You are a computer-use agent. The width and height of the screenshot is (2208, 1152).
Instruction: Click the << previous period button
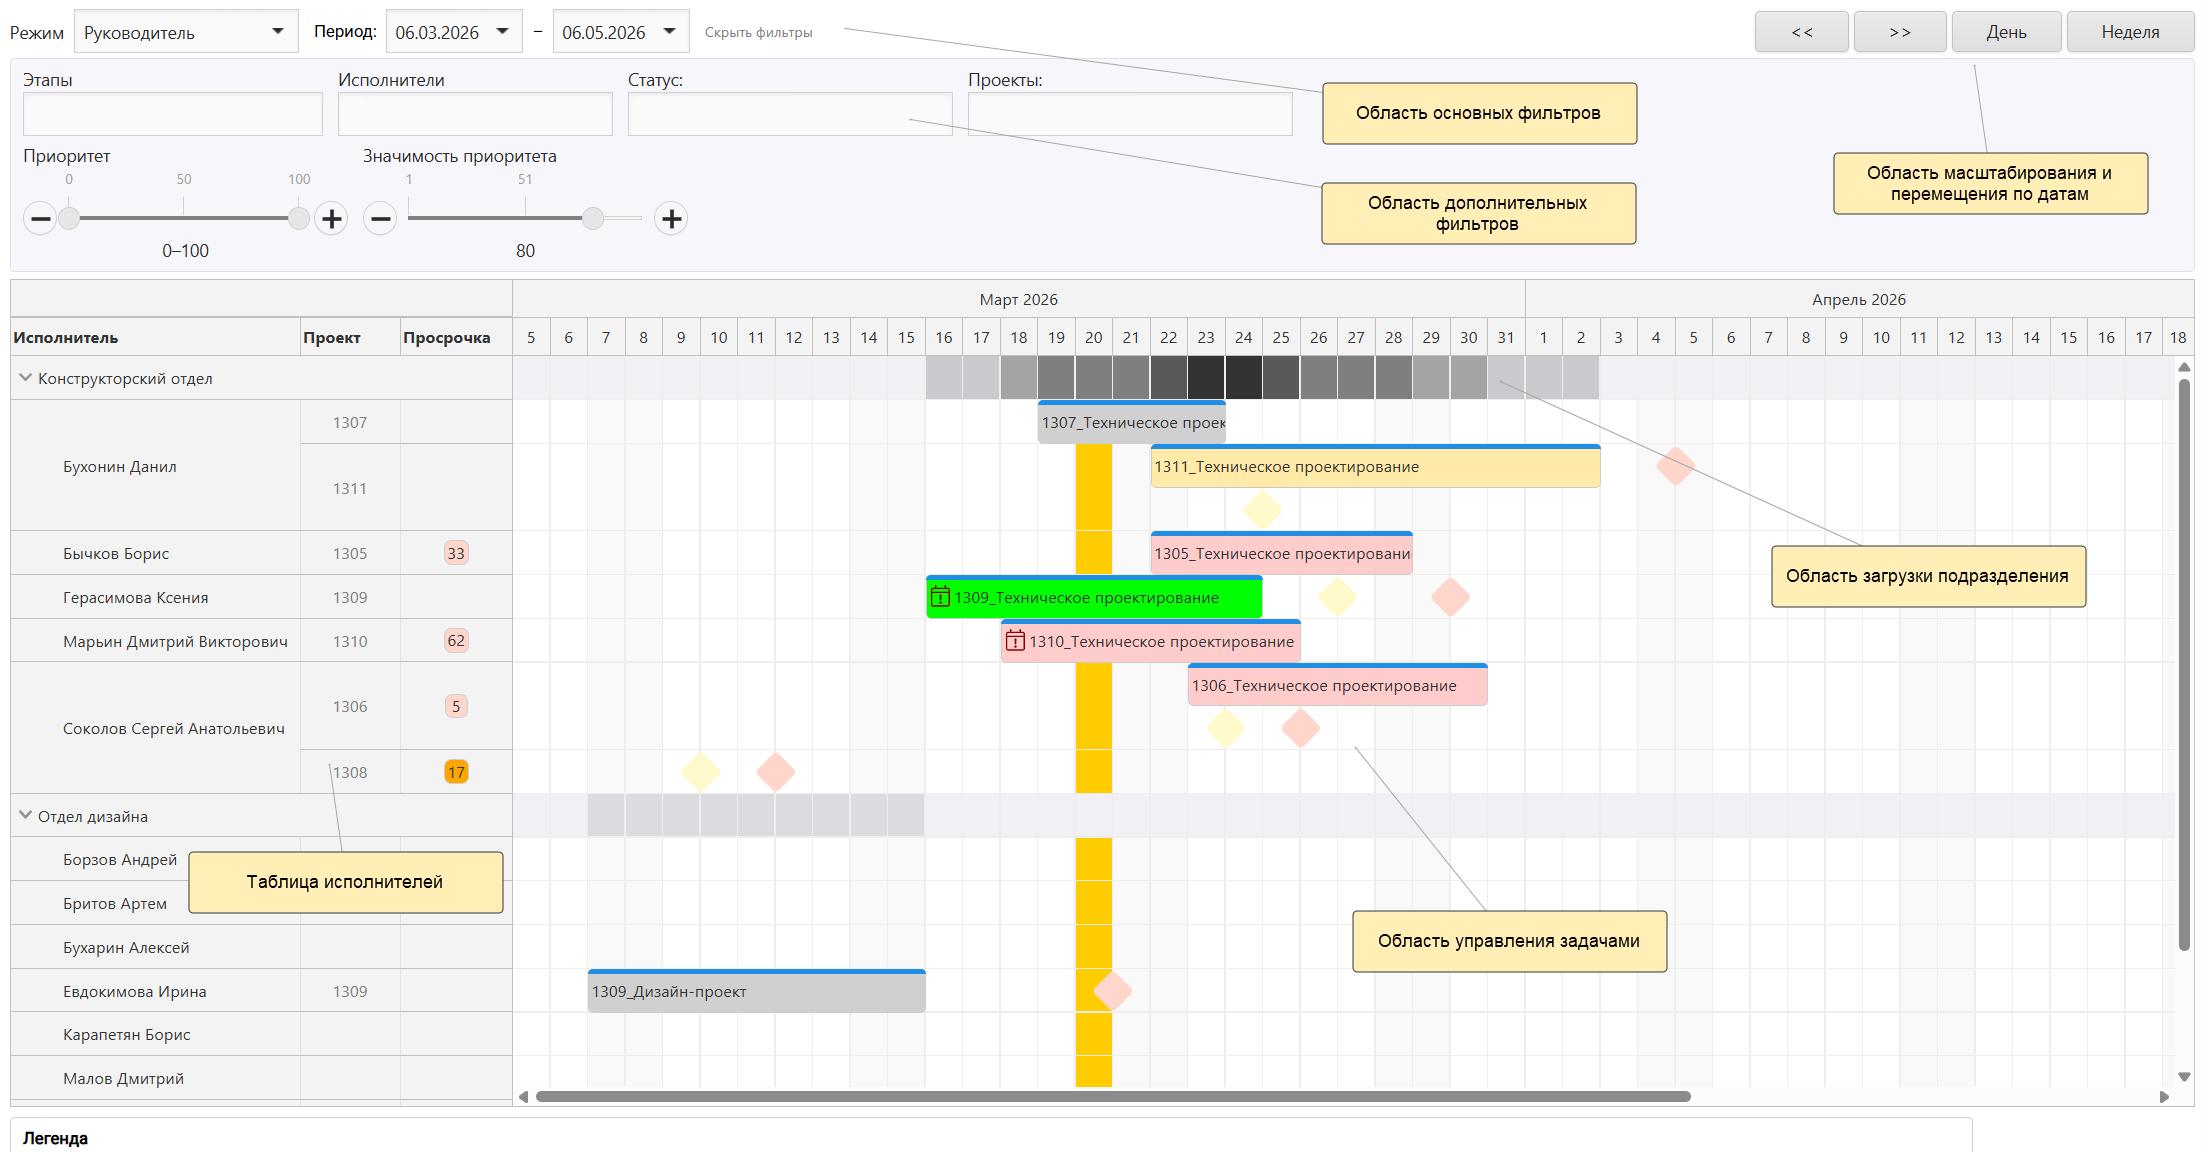[x=1801, y=32]
